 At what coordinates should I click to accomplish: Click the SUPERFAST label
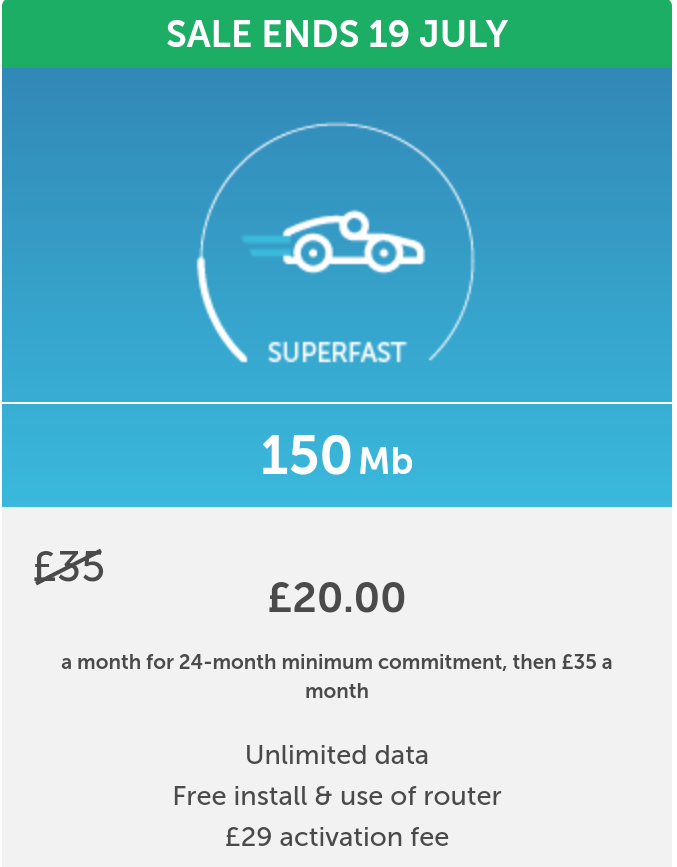click(337, 353)
